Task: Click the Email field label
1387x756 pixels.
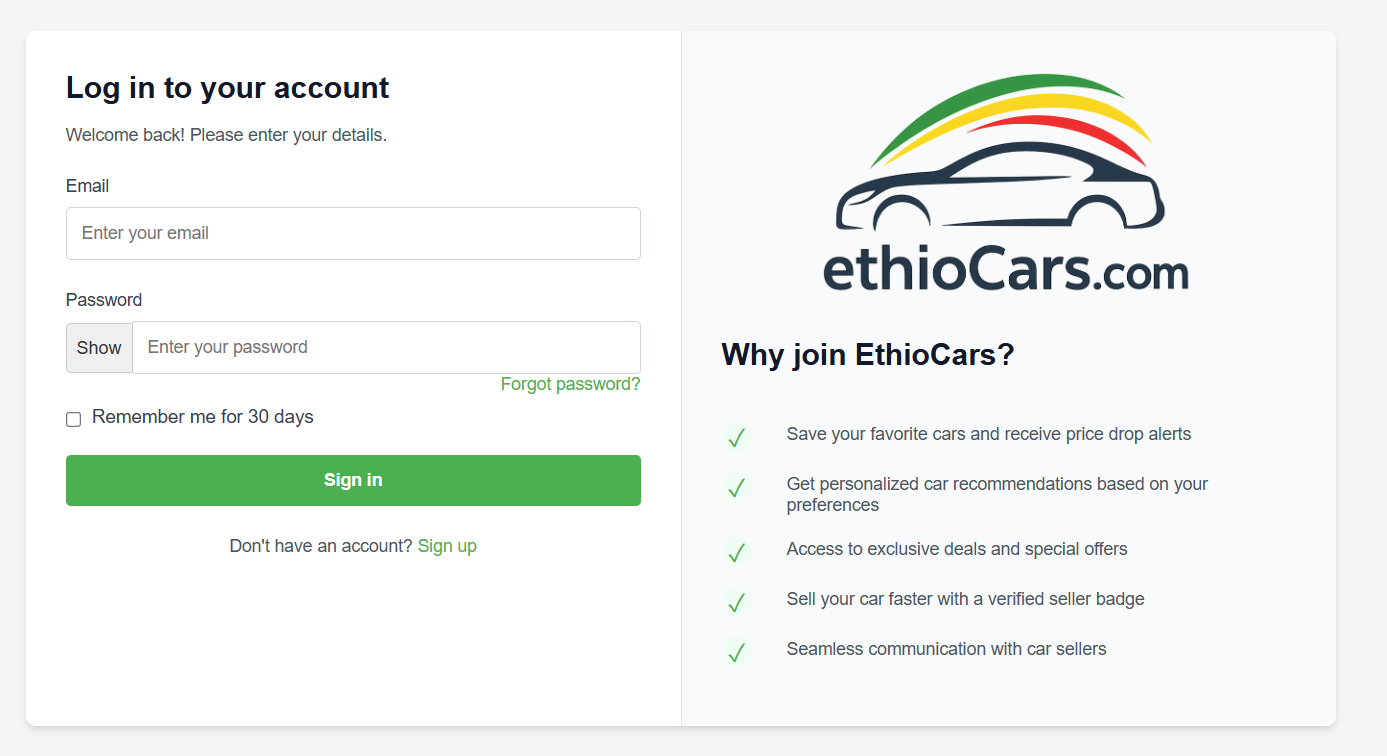Action: coord(87,185)
